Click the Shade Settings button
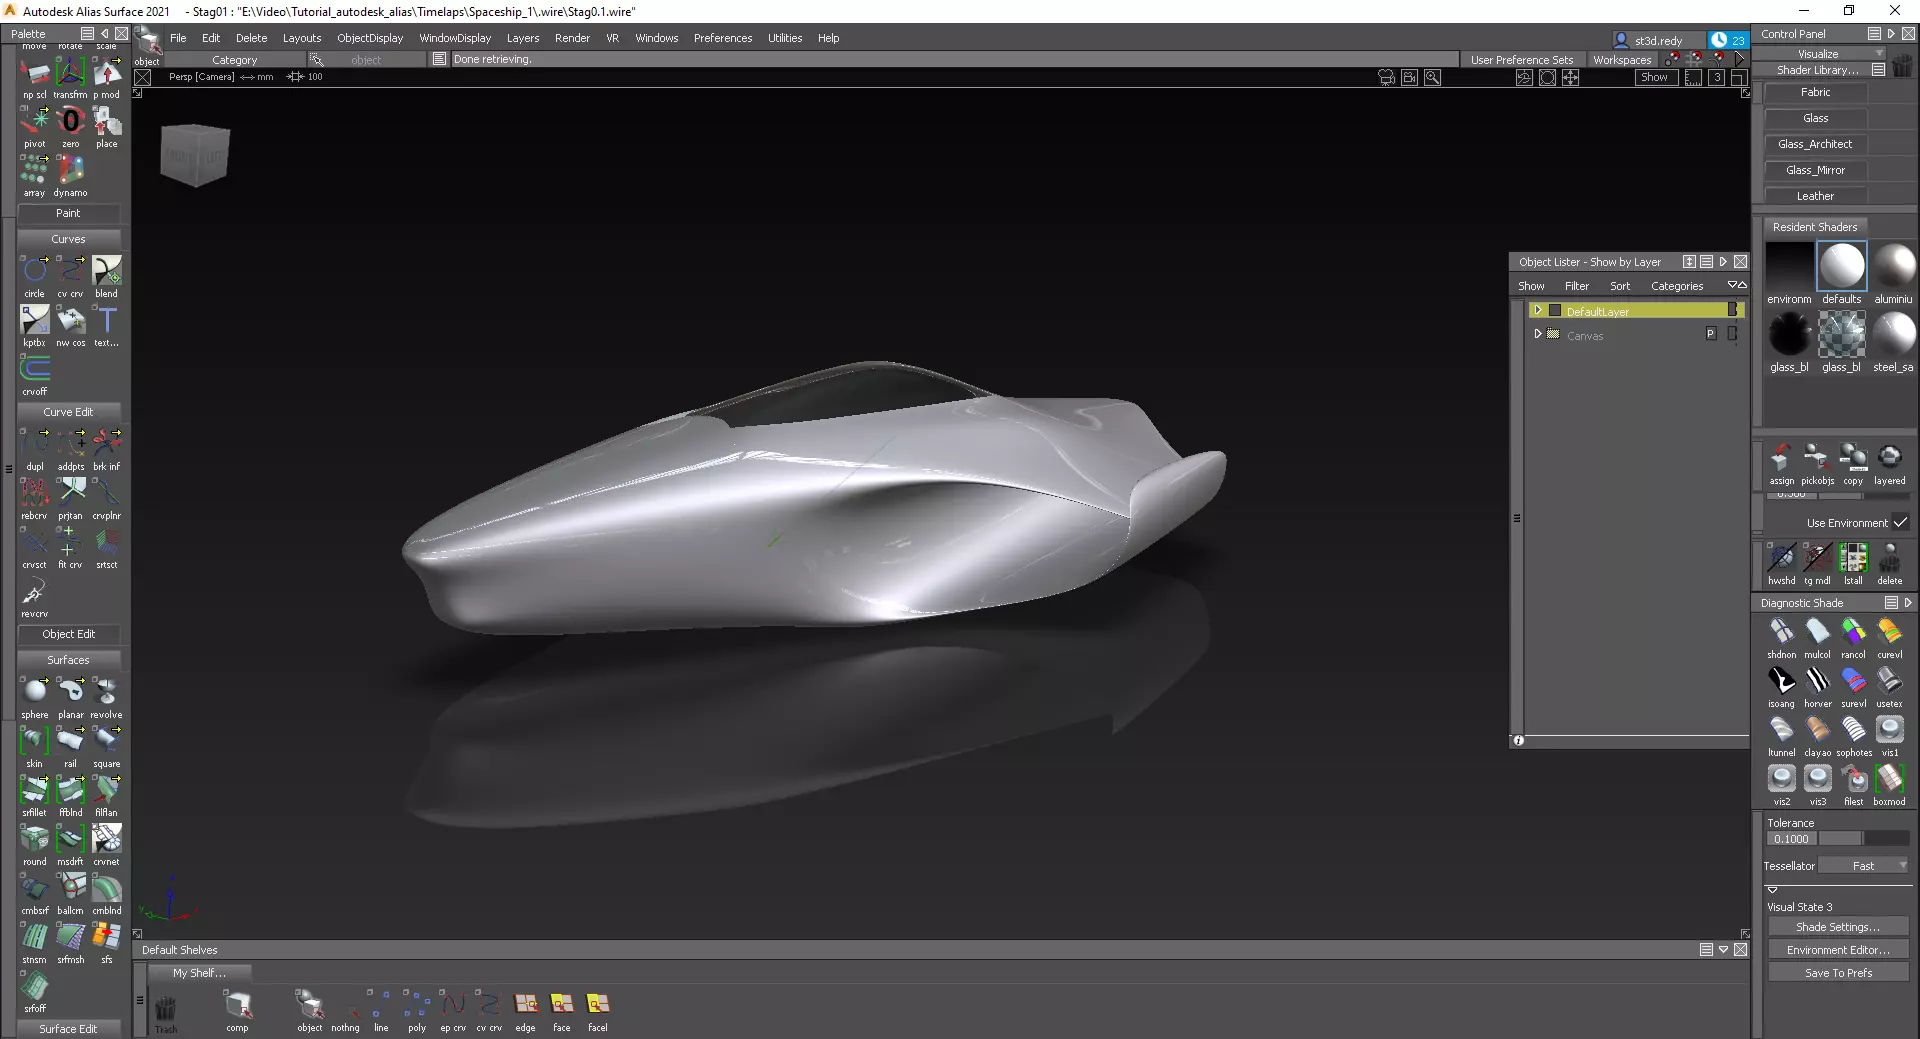The height and width of the screenshot is (1039, 1920). [1838, 927]
